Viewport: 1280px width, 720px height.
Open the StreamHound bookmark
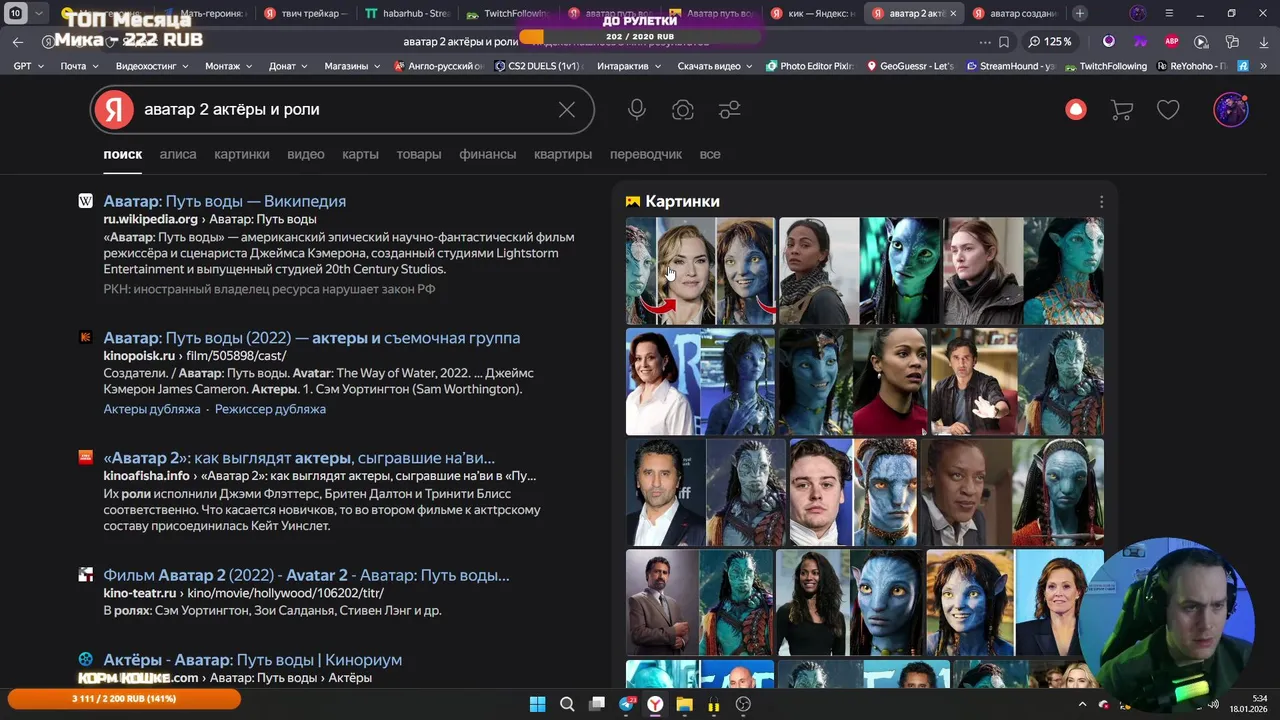pyautogui.click(x=1009, y=66)
